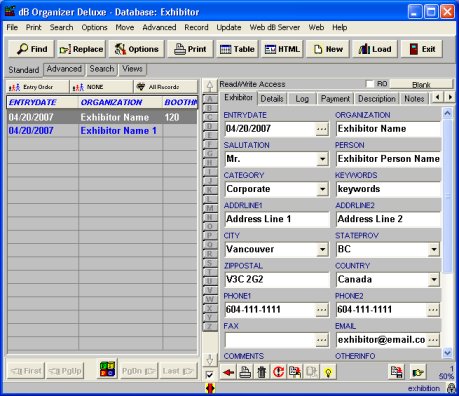
Task: Switch to the Payment tab
Action: click(335, 99)
